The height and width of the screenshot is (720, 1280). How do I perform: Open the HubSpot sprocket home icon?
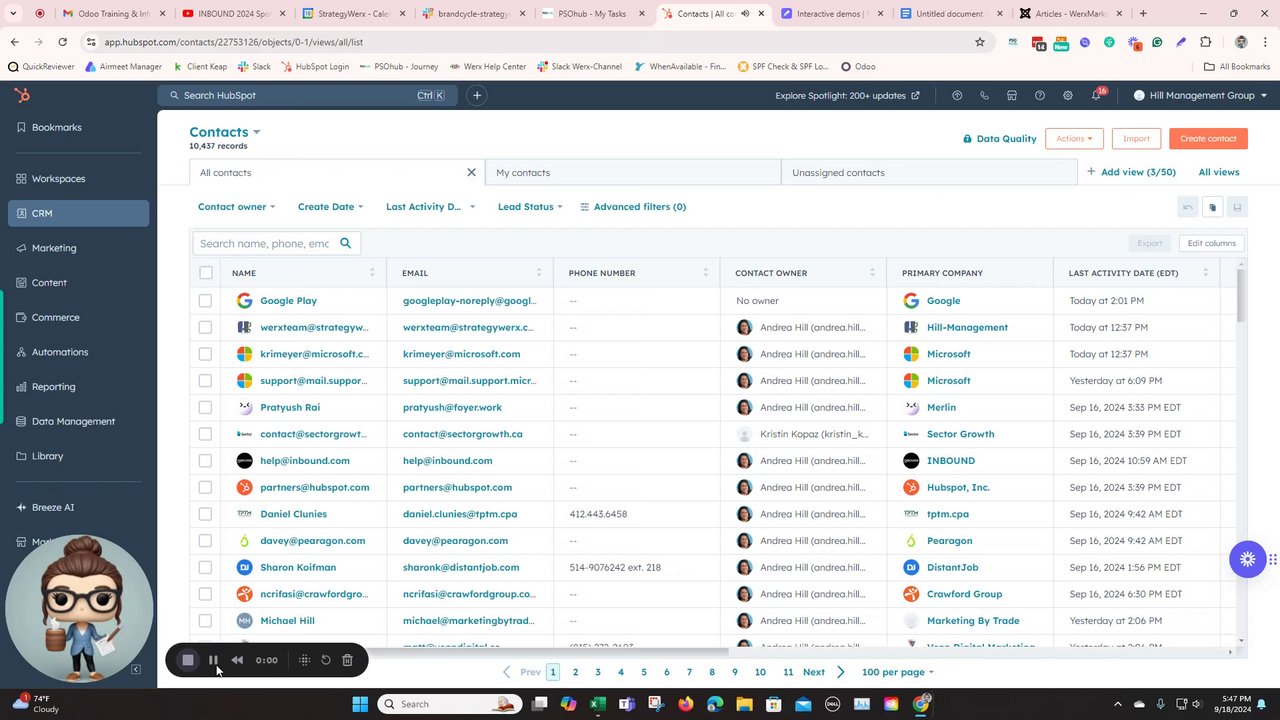(22, 95)
